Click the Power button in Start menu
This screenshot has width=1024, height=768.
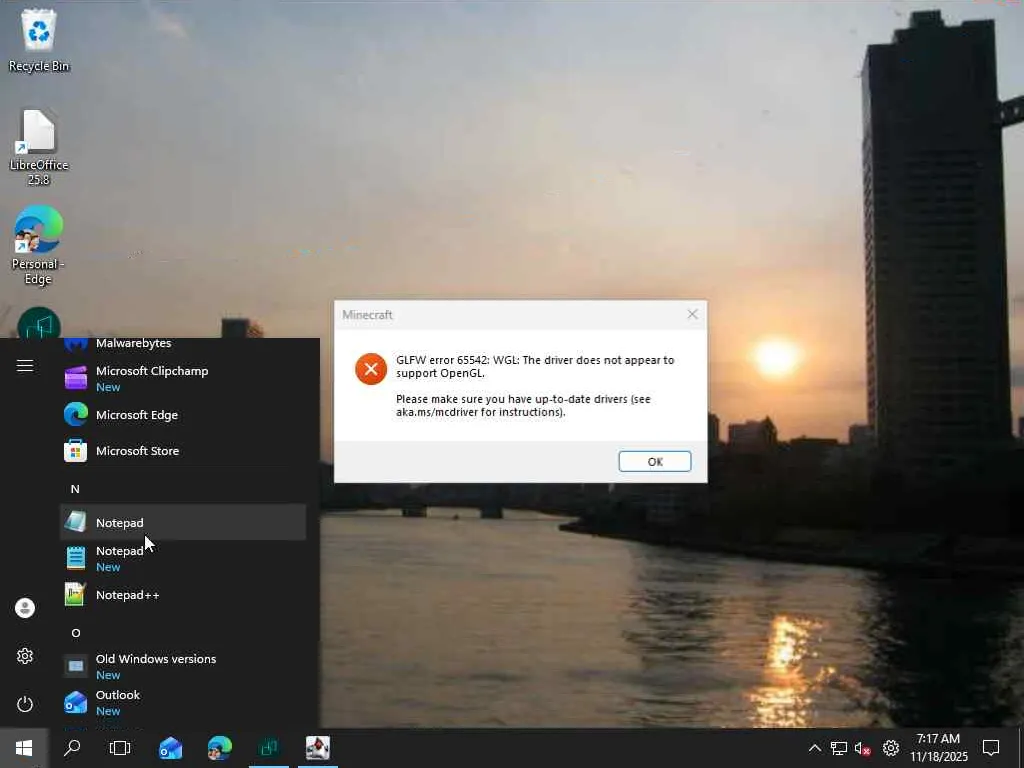click(x=25, y=704)
